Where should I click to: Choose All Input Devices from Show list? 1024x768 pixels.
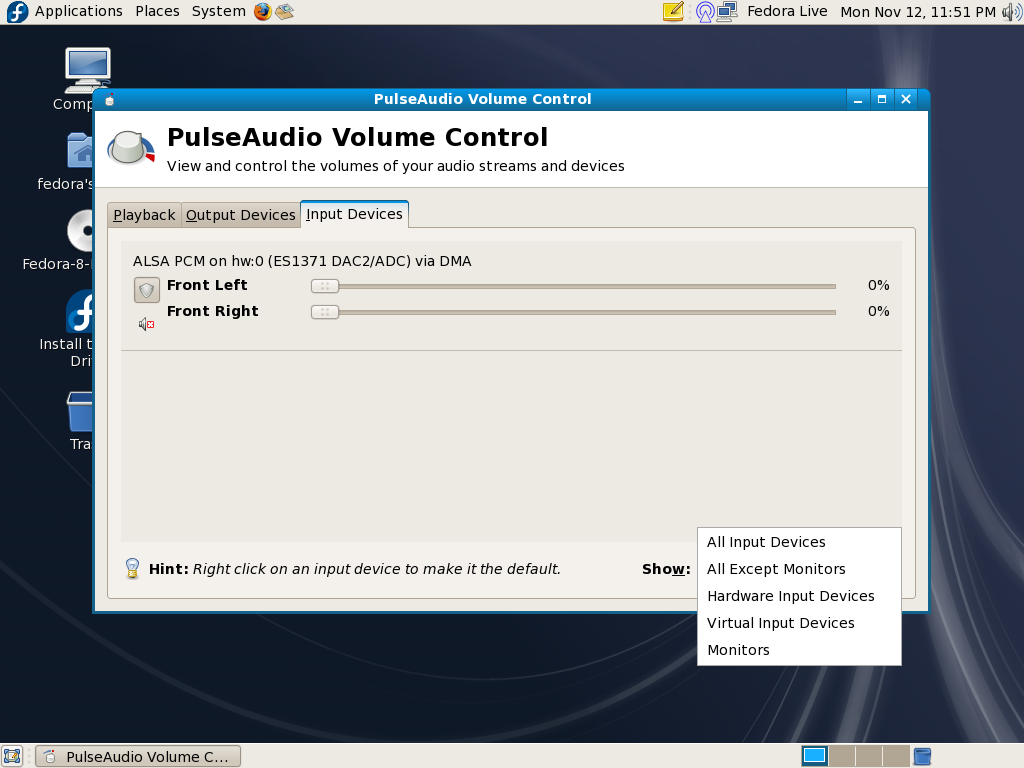(x=799, y=542)
